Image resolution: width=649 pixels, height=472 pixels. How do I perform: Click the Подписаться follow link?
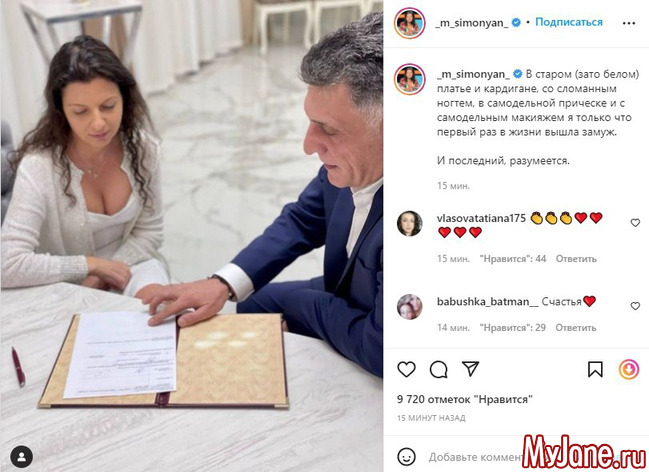tap(569, 22)
